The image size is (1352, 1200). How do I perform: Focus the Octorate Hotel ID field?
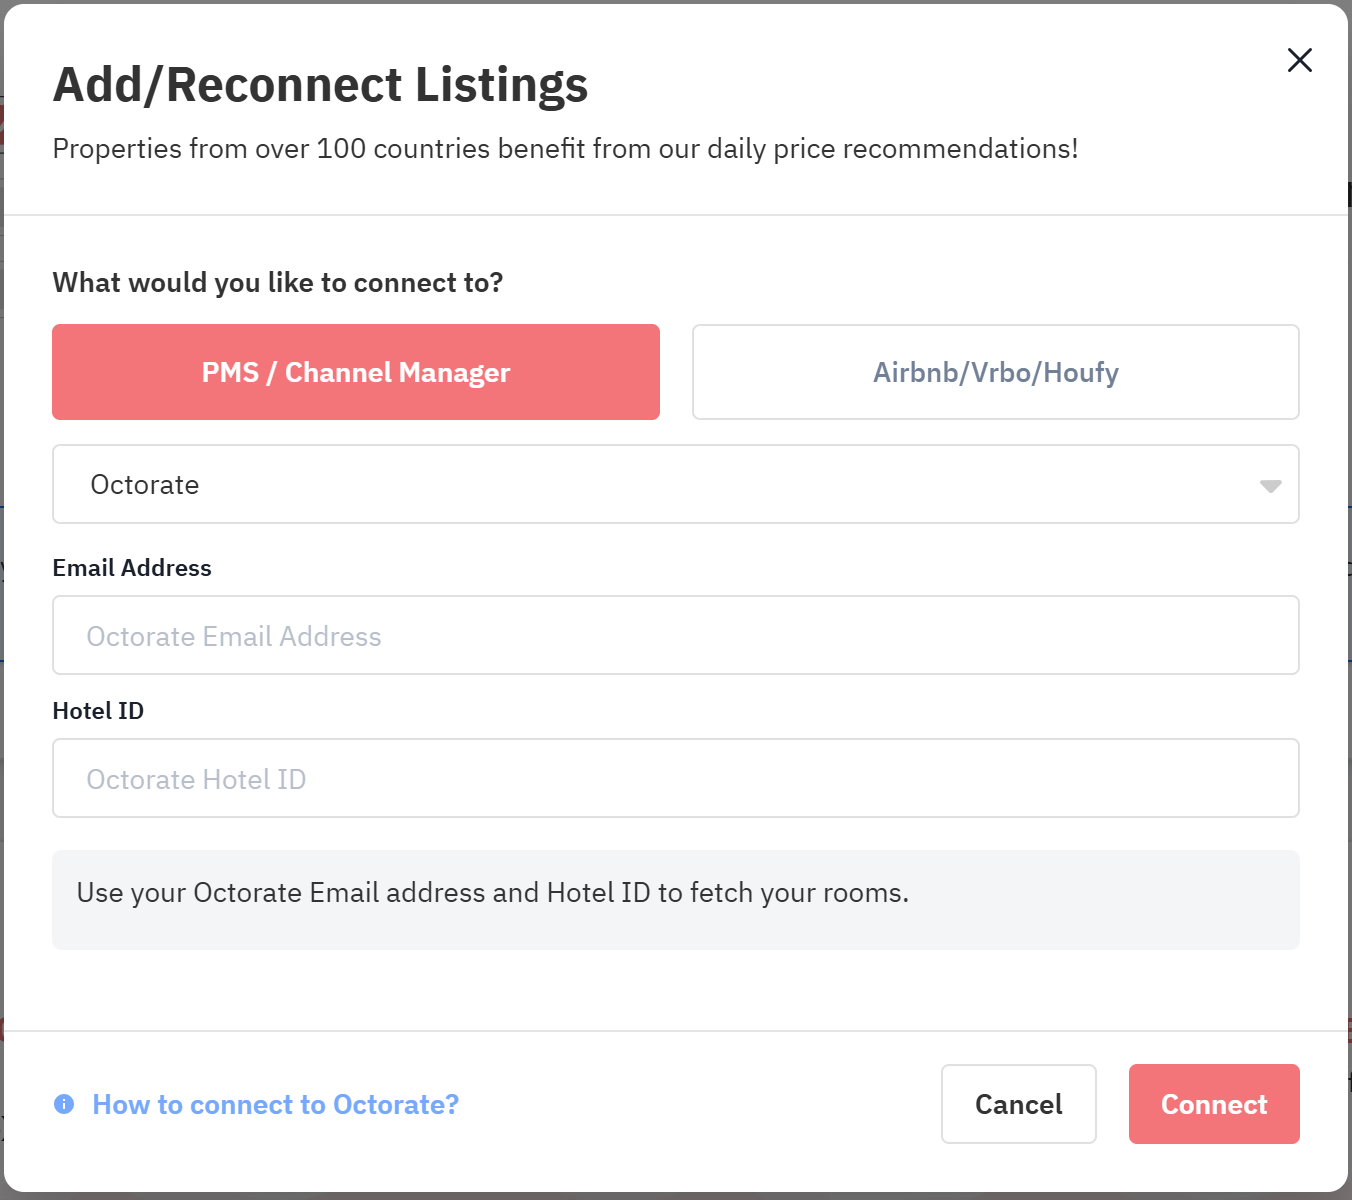(x=676, y=778)
